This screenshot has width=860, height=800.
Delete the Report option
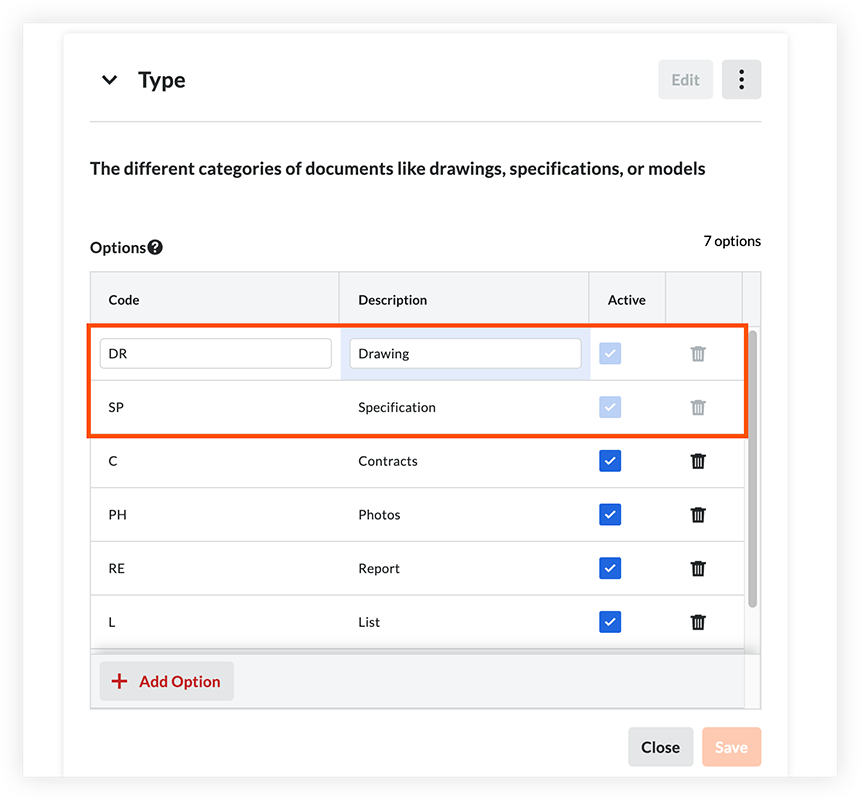(x=698, y=569)
